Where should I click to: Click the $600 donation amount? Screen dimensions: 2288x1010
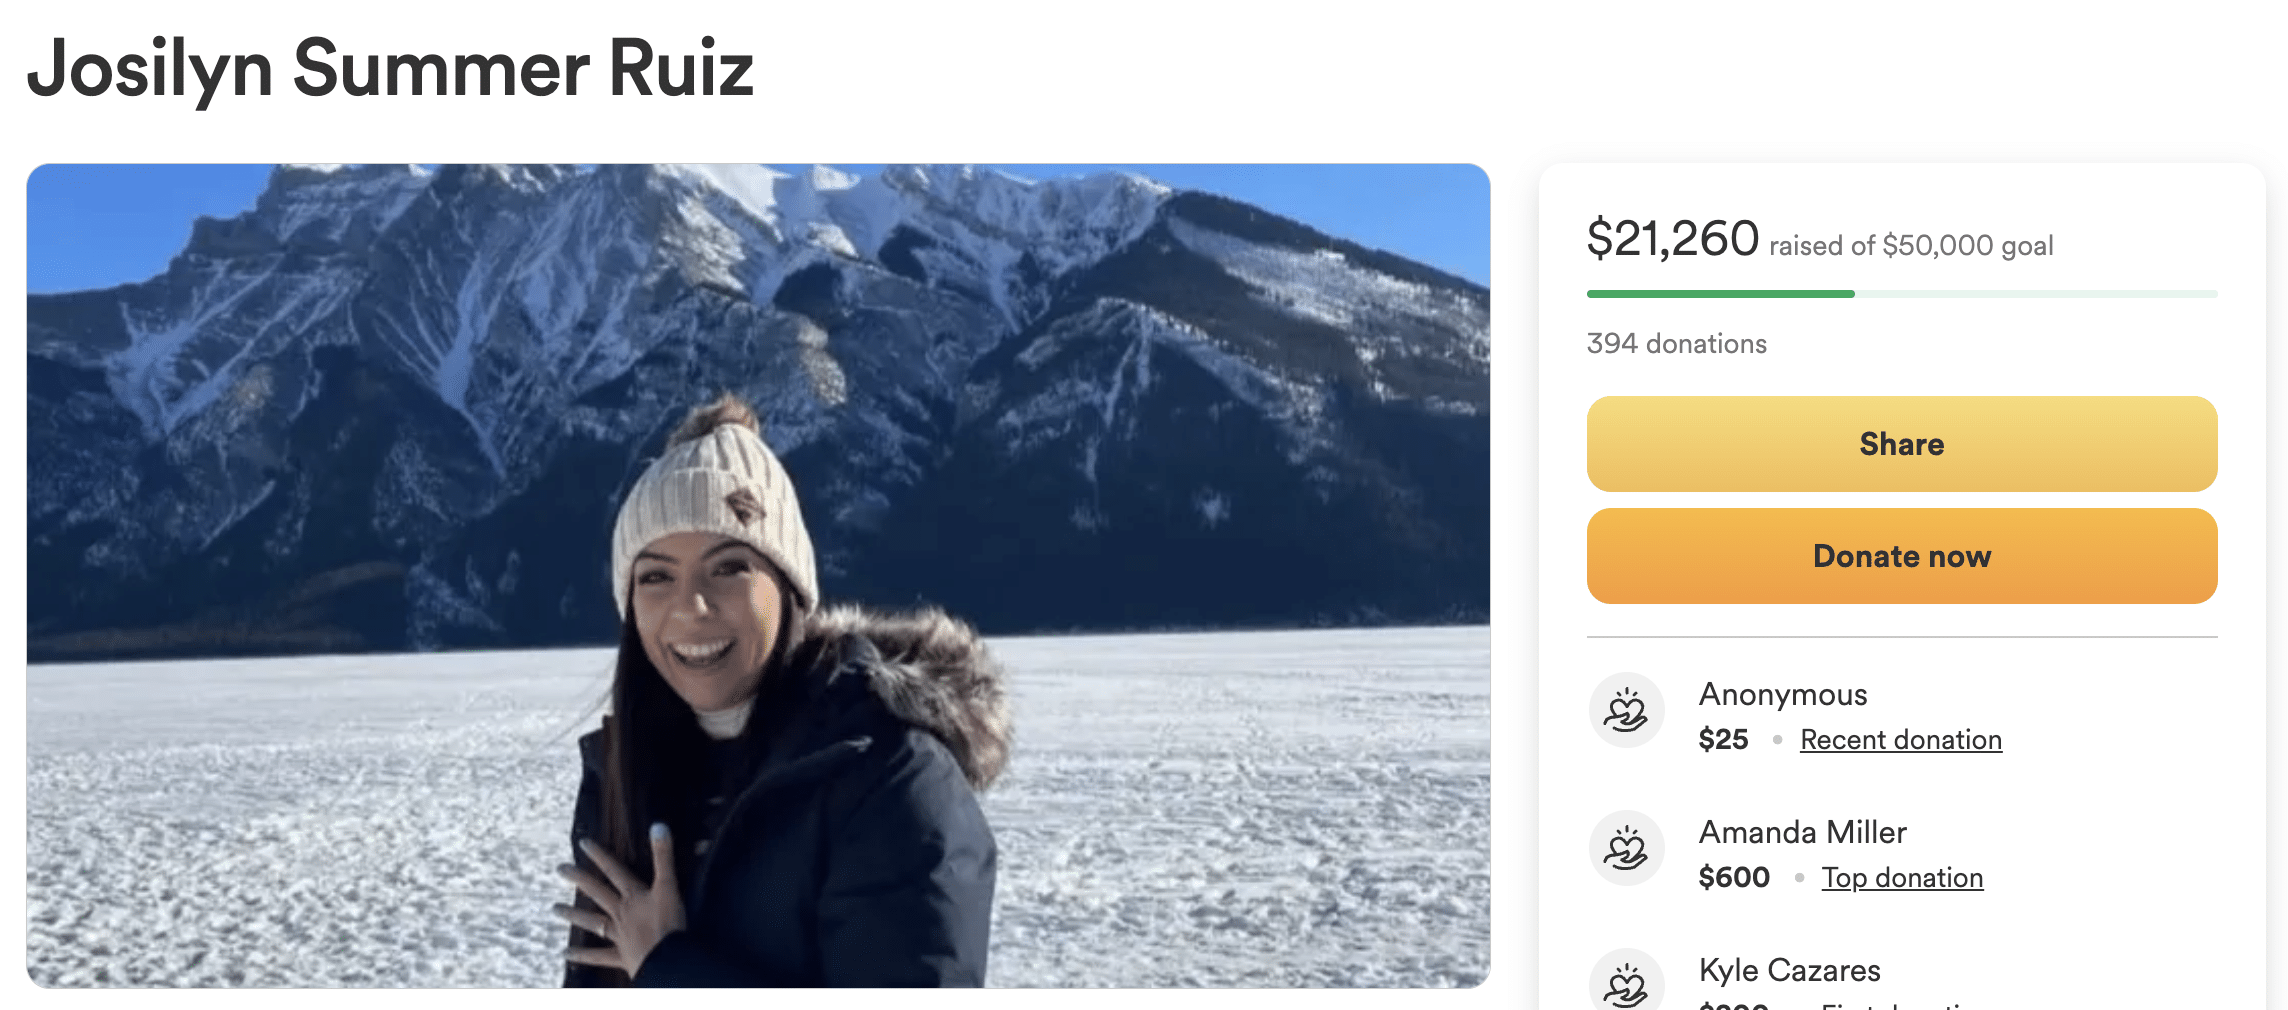pos(1734,878)
